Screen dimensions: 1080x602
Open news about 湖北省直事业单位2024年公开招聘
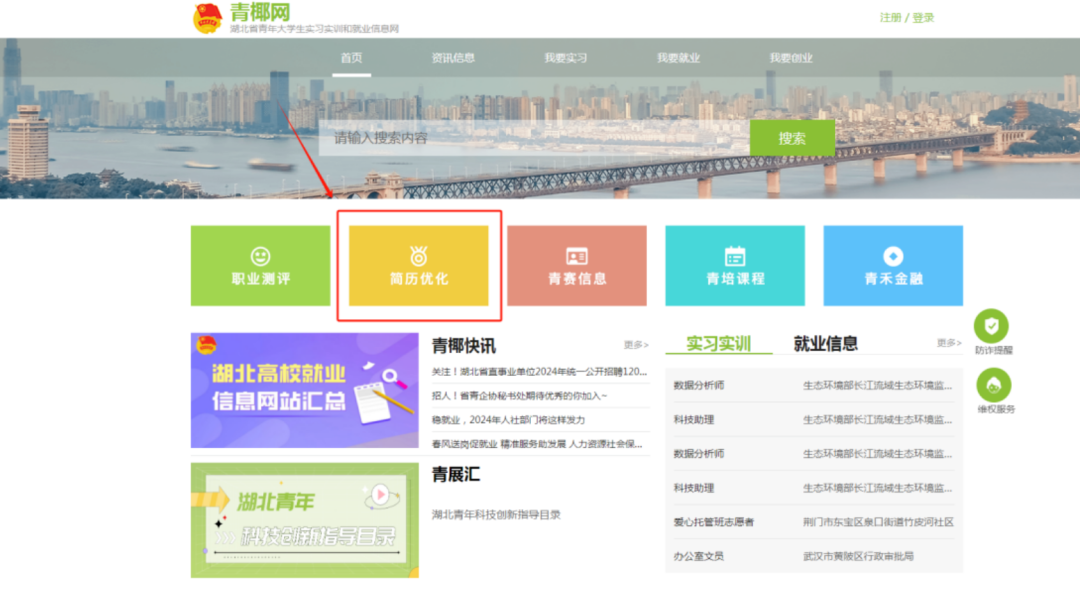point(539,371)
